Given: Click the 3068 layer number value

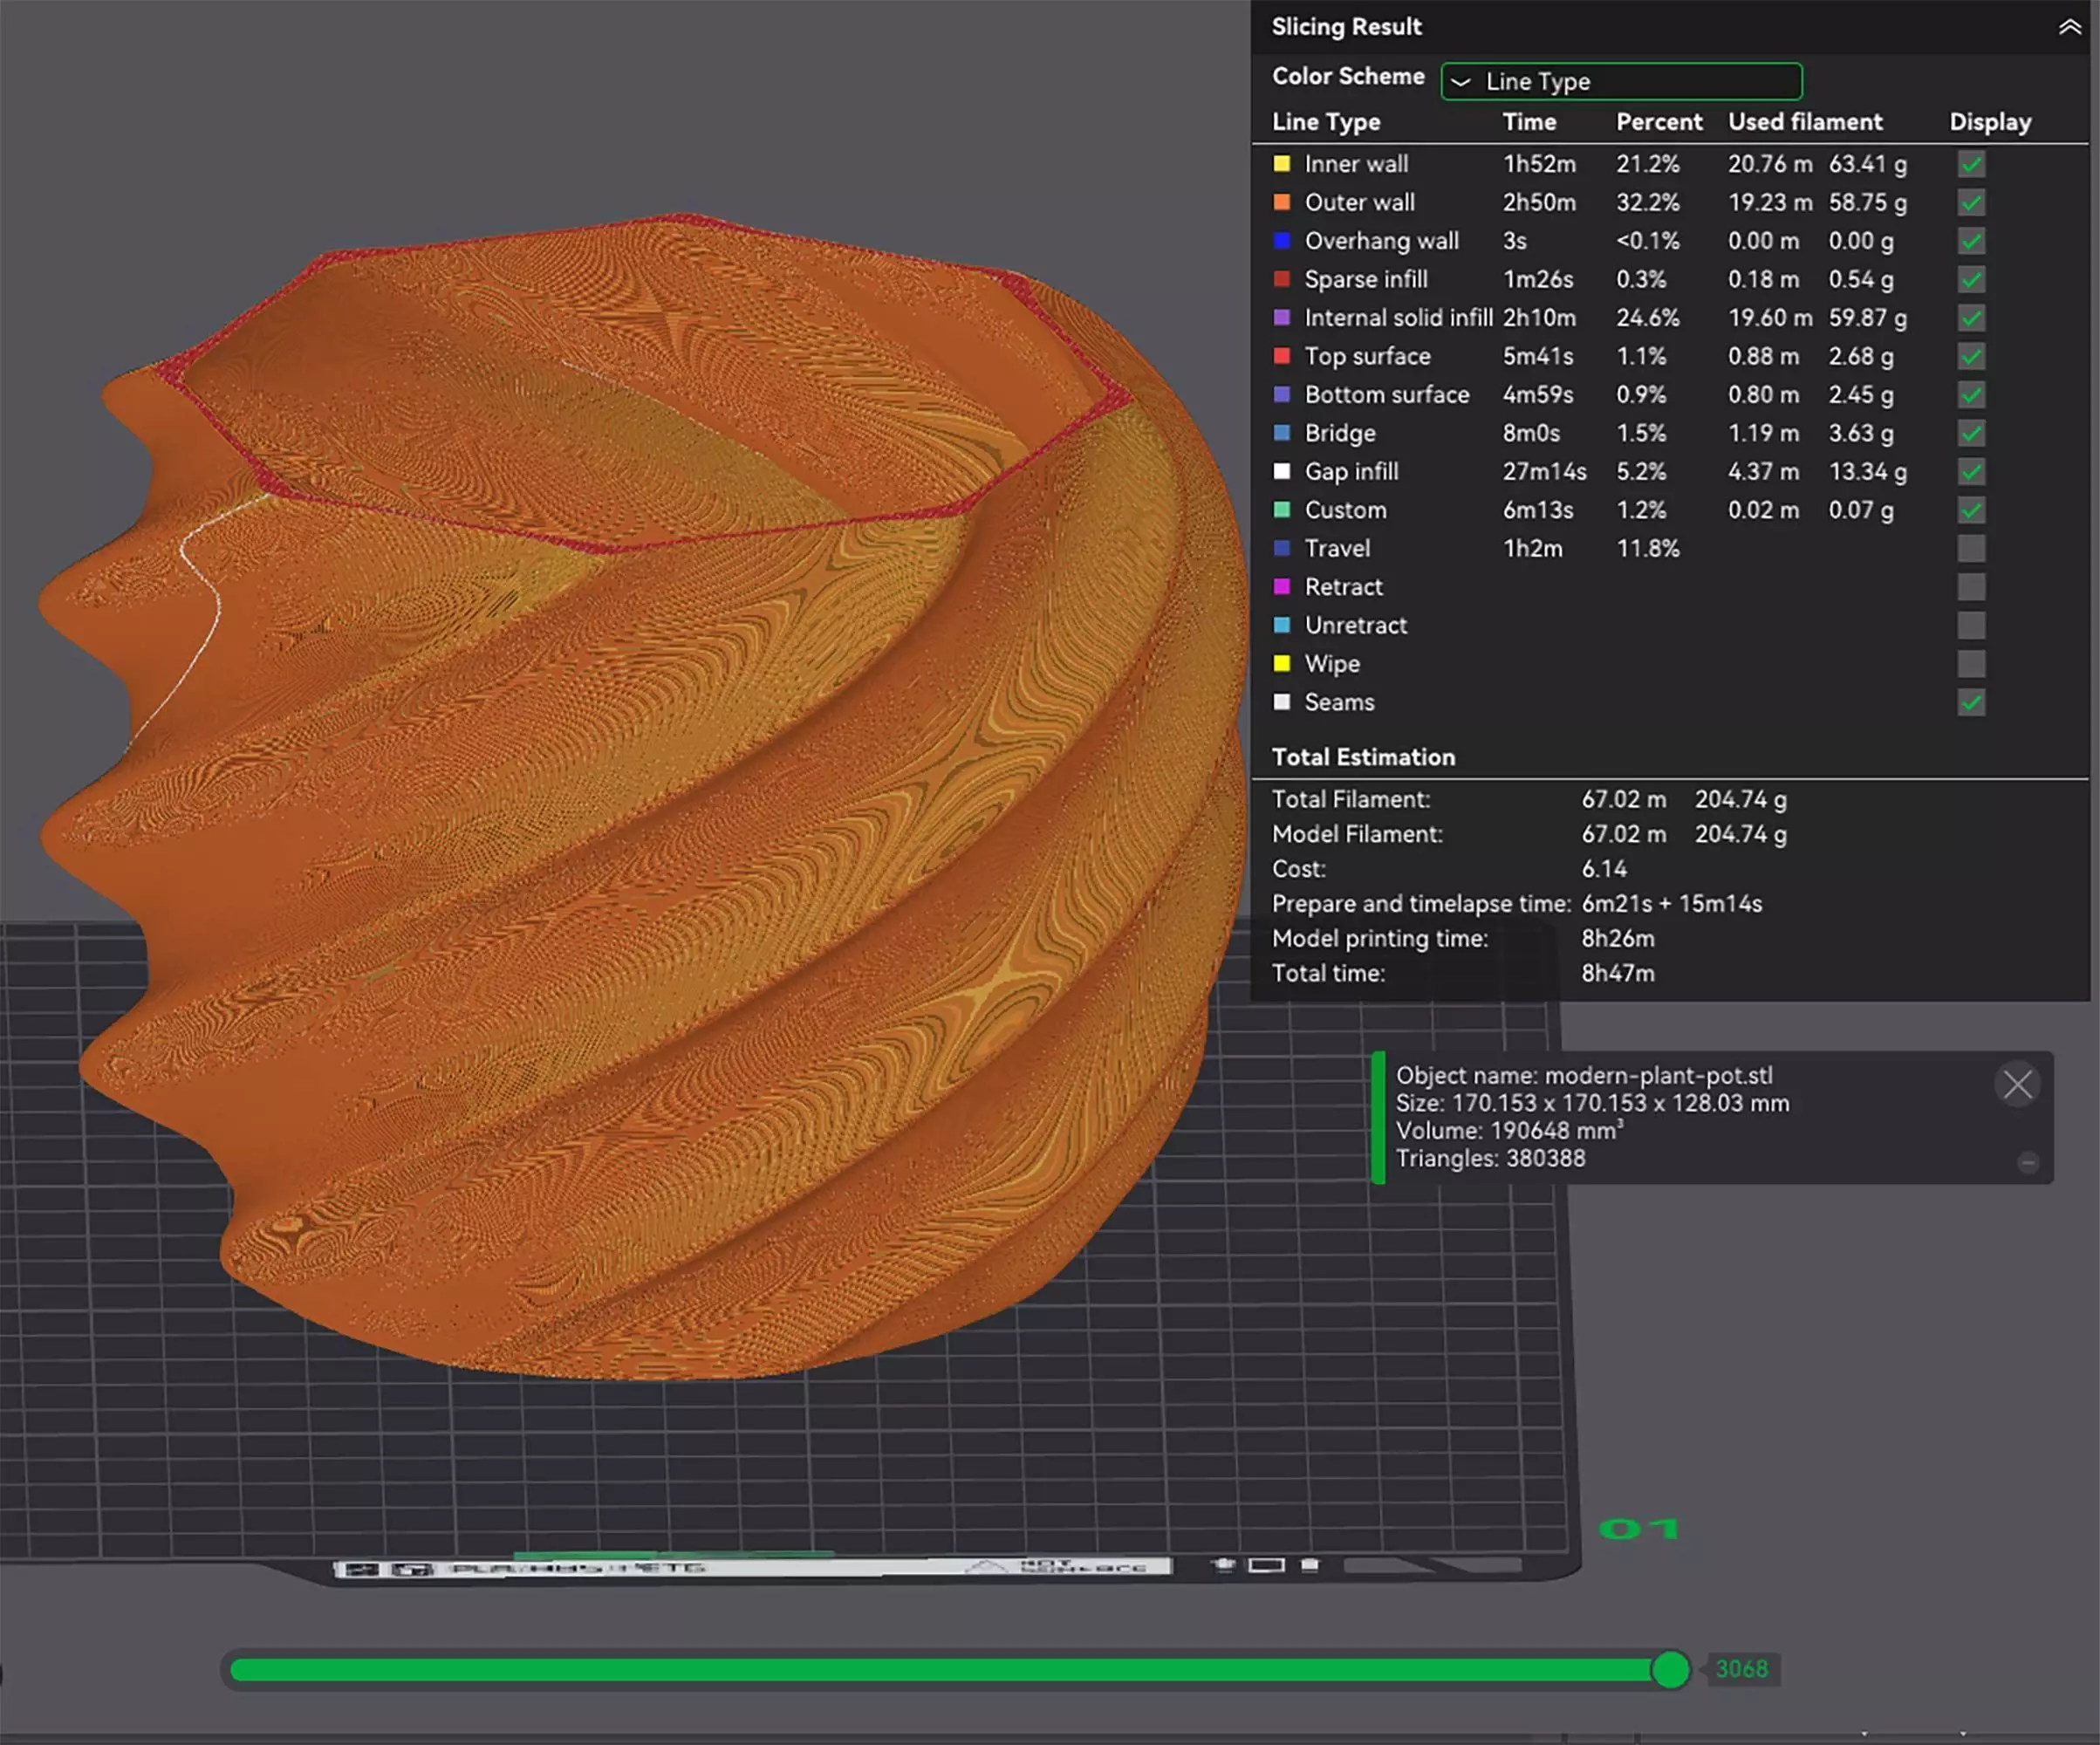Looking at the screenshot, I should click(1741, 1669).
